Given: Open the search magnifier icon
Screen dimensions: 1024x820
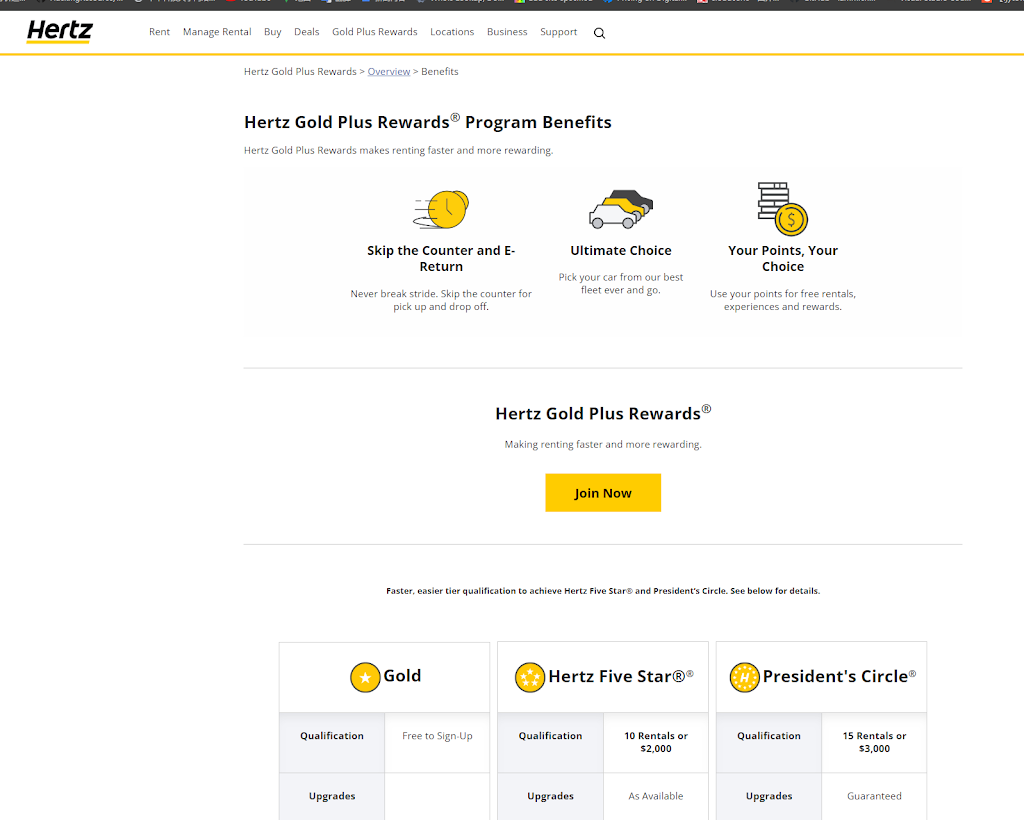Looking at the screenshot, I should click(x=600, y=33).
